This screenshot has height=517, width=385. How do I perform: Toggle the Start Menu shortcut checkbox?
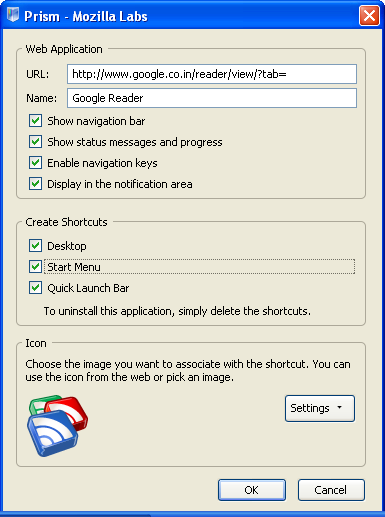point(35,267)
